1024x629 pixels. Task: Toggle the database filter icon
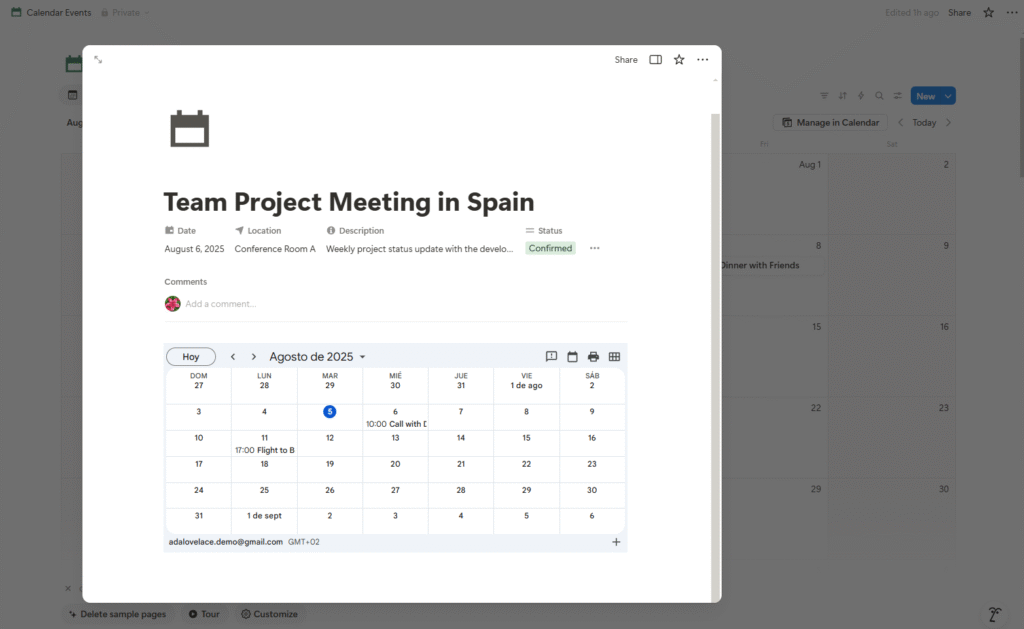point(825,95)
